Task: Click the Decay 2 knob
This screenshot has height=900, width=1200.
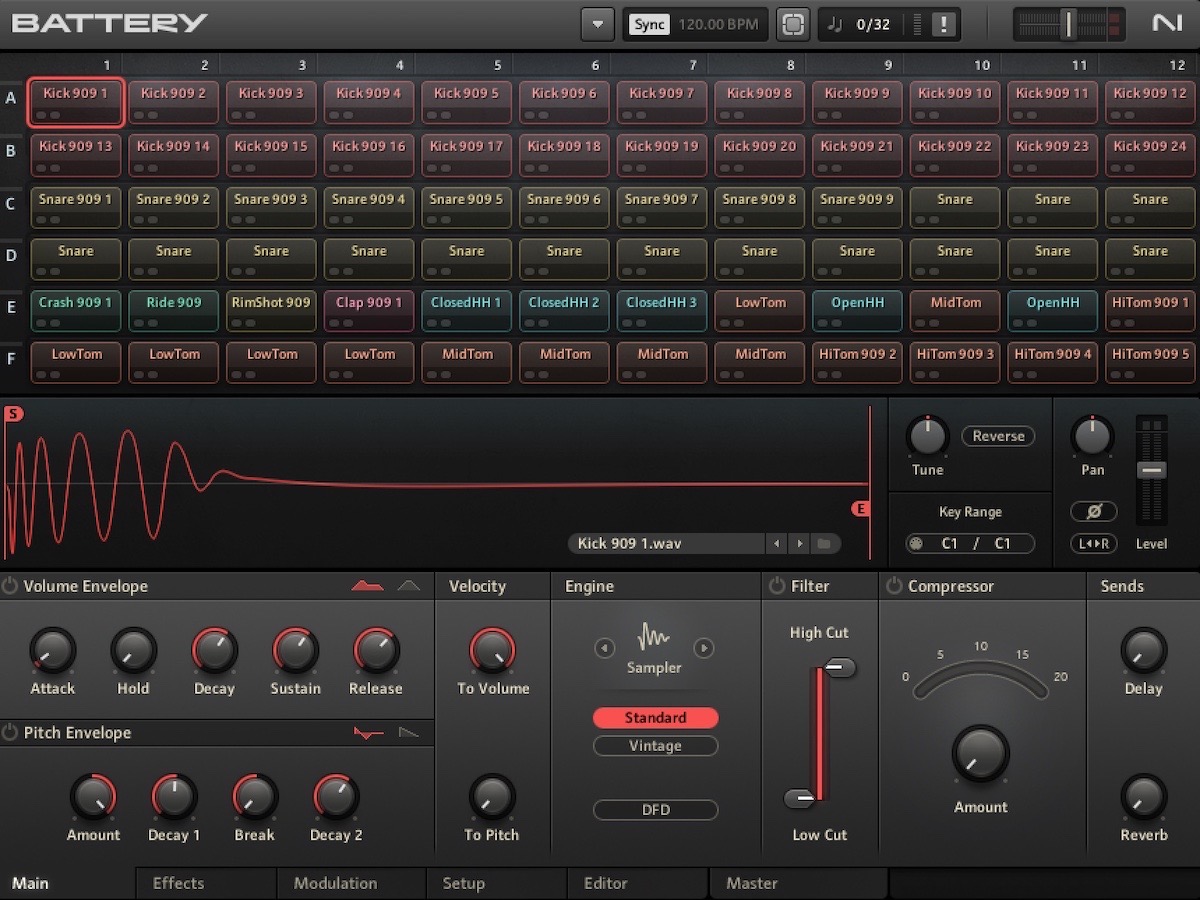Action: pos(336,797)
